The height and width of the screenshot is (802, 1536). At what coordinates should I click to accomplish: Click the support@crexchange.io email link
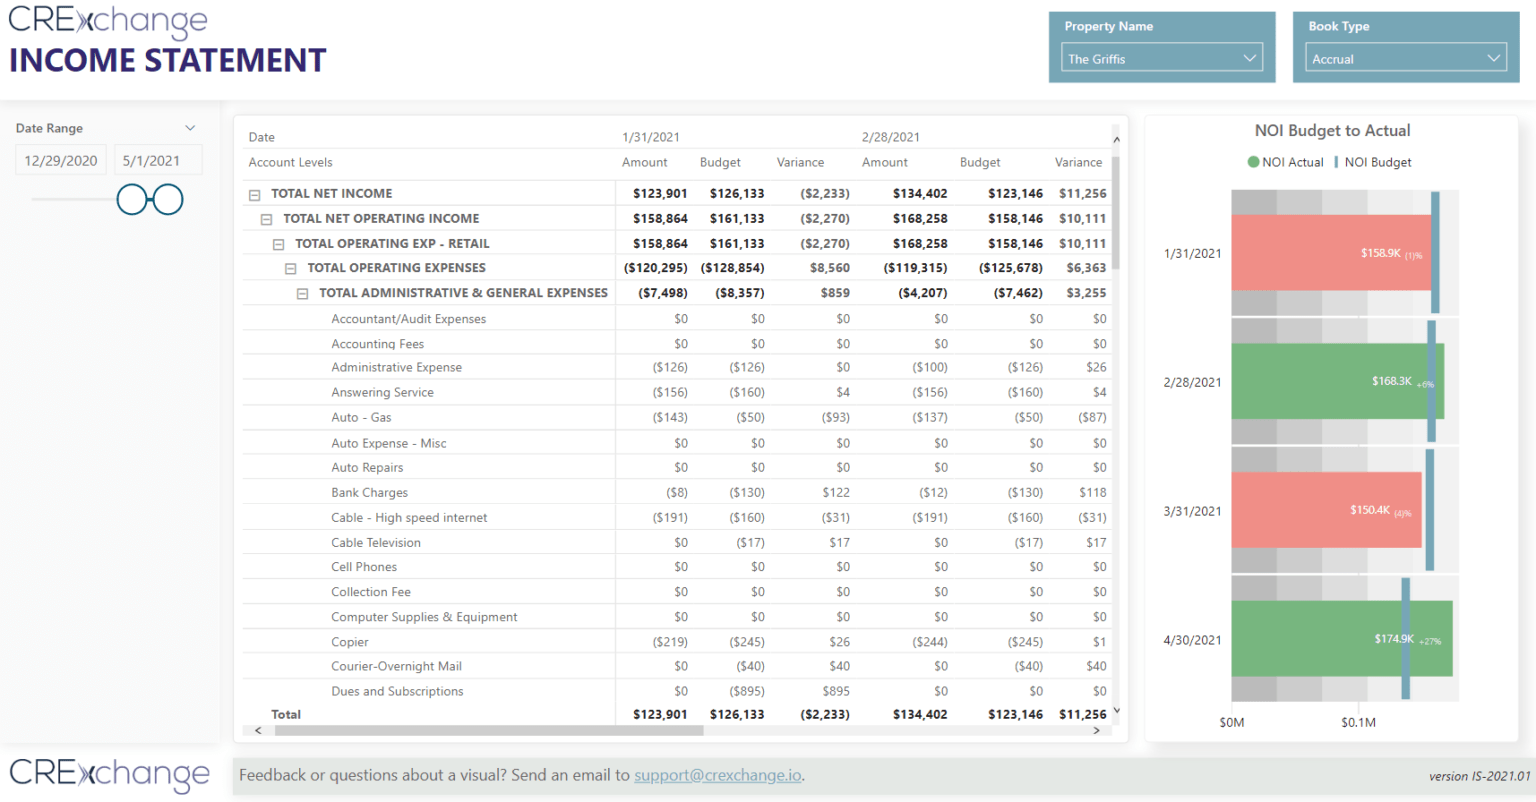[716, 774]
